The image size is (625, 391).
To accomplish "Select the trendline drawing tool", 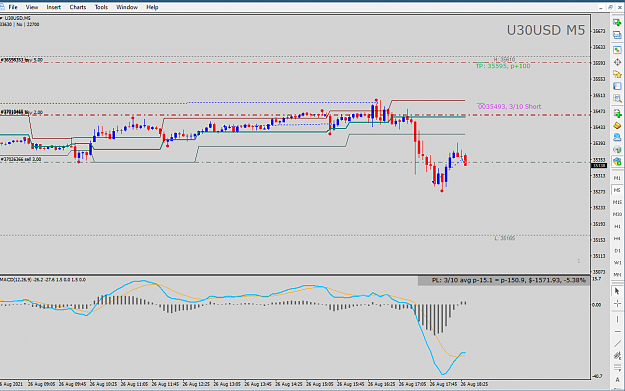I will [617, 344].
